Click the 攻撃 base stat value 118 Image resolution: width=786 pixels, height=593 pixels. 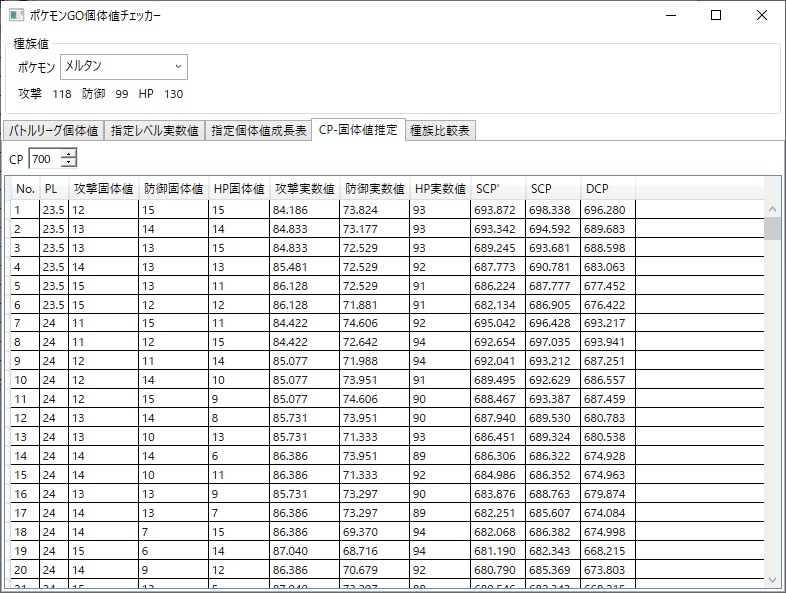62,94
